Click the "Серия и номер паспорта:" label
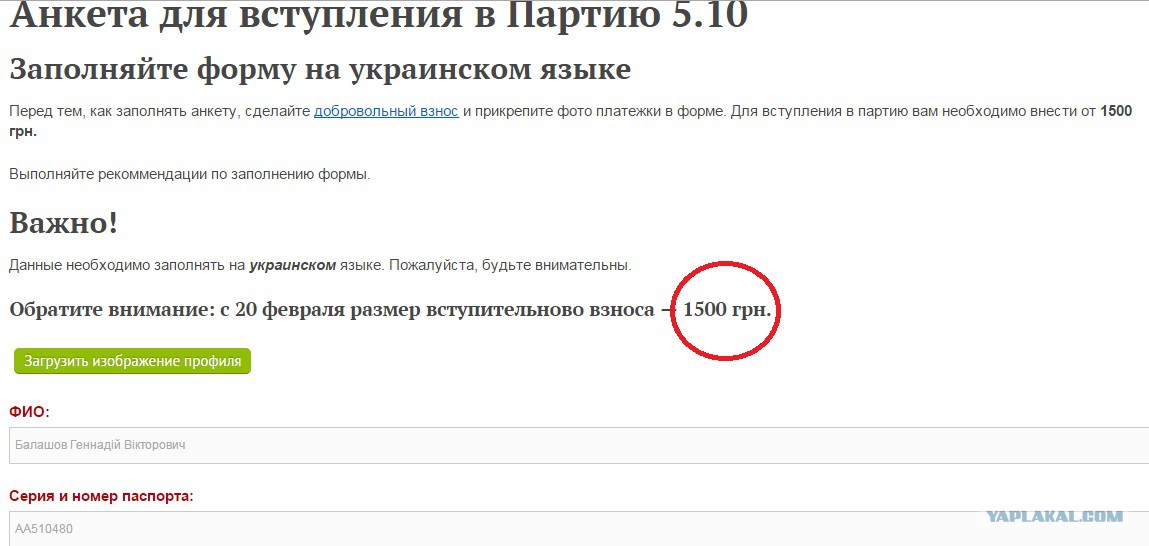Image resolution: width=1149 pixels, height=546 pixels. click(101, 496)
